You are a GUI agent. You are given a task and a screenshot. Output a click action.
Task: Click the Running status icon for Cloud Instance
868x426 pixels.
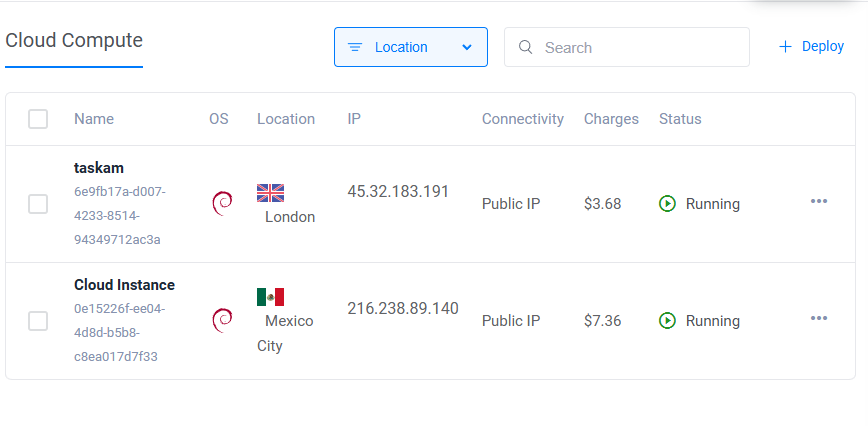point(667,321)
